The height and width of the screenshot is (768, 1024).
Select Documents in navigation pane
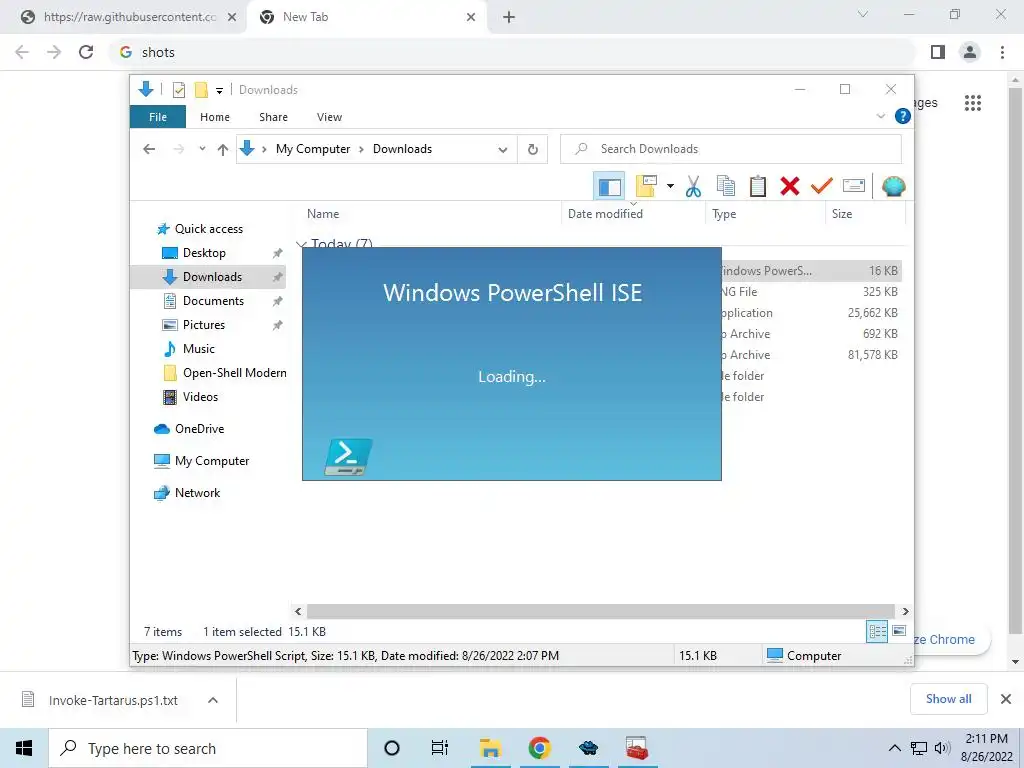click(x=213, y=301)
